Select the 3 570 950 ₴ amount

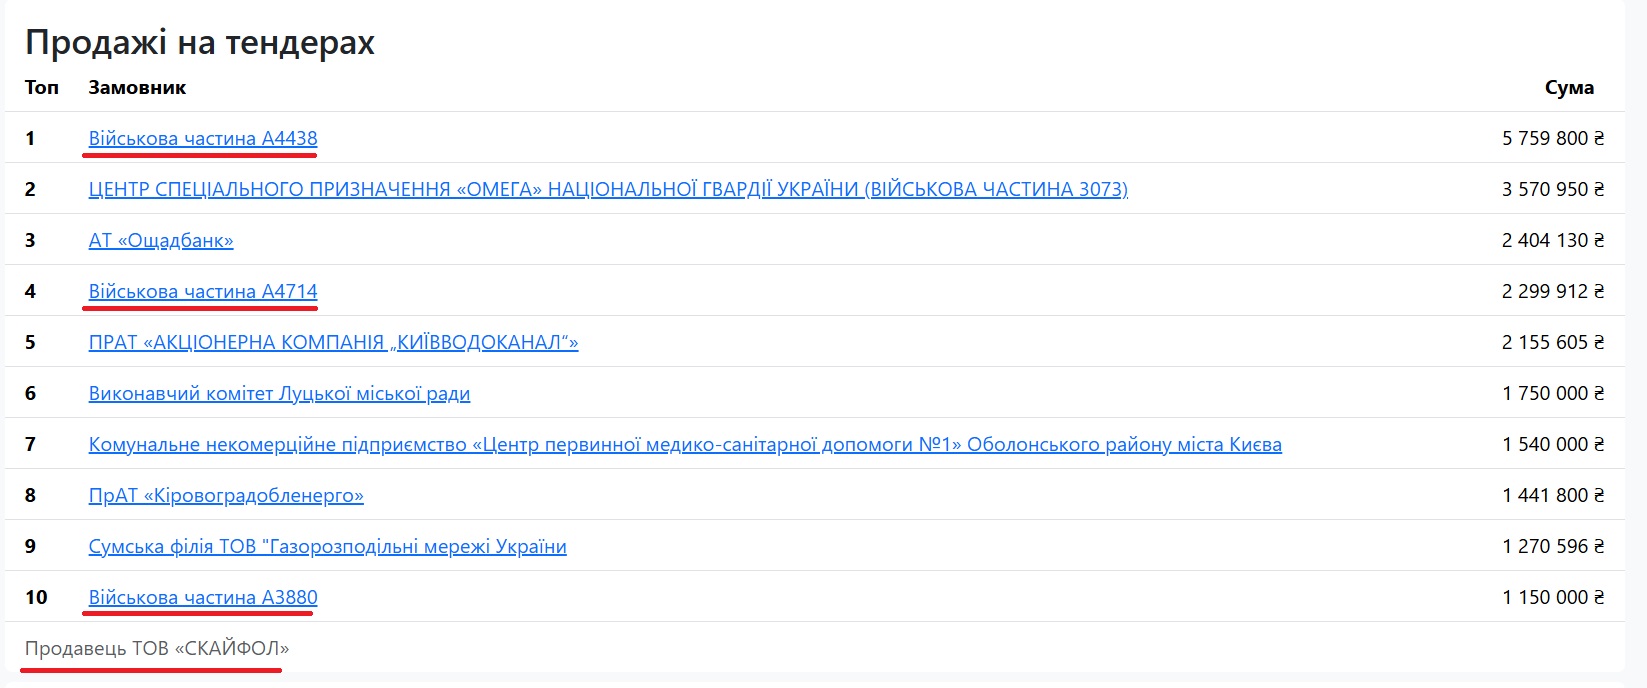coord(1553,189)
